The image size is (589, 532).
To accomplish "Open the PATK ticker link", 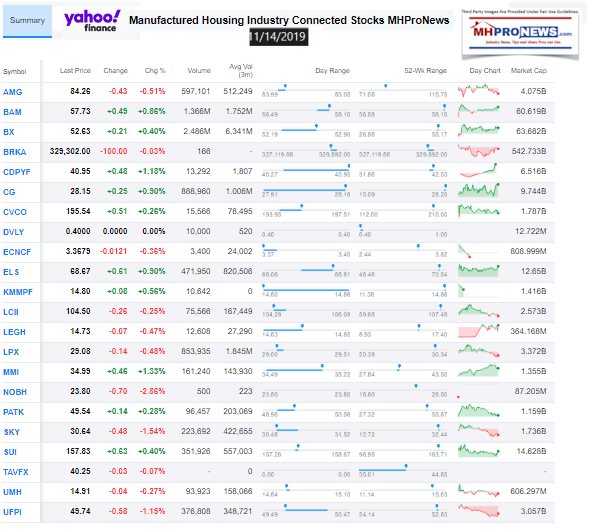I will click(x=14, y=412).
